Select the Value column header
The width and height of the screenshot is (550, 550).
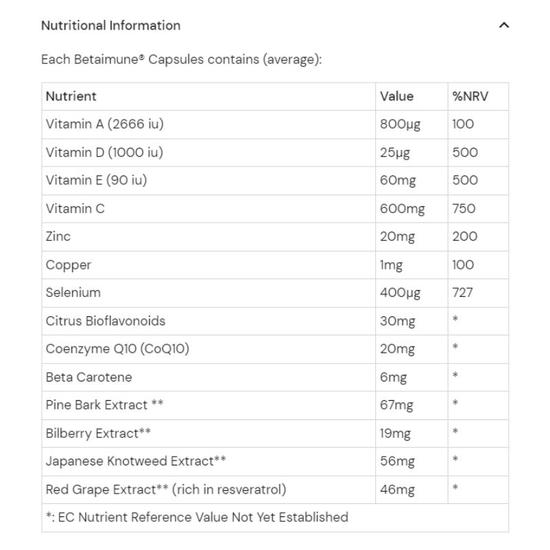[397, 96]
